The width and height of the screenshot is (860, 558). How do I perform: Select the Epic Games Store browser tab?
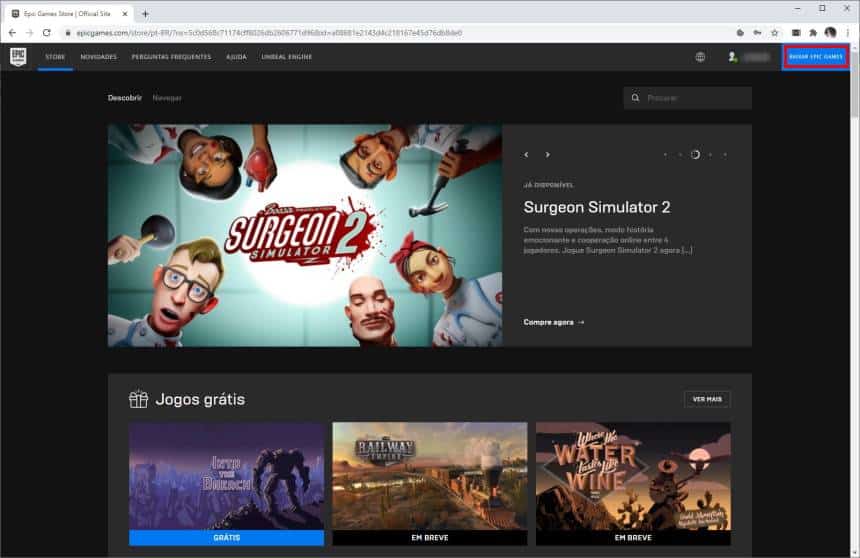click(x=69, y=14)
